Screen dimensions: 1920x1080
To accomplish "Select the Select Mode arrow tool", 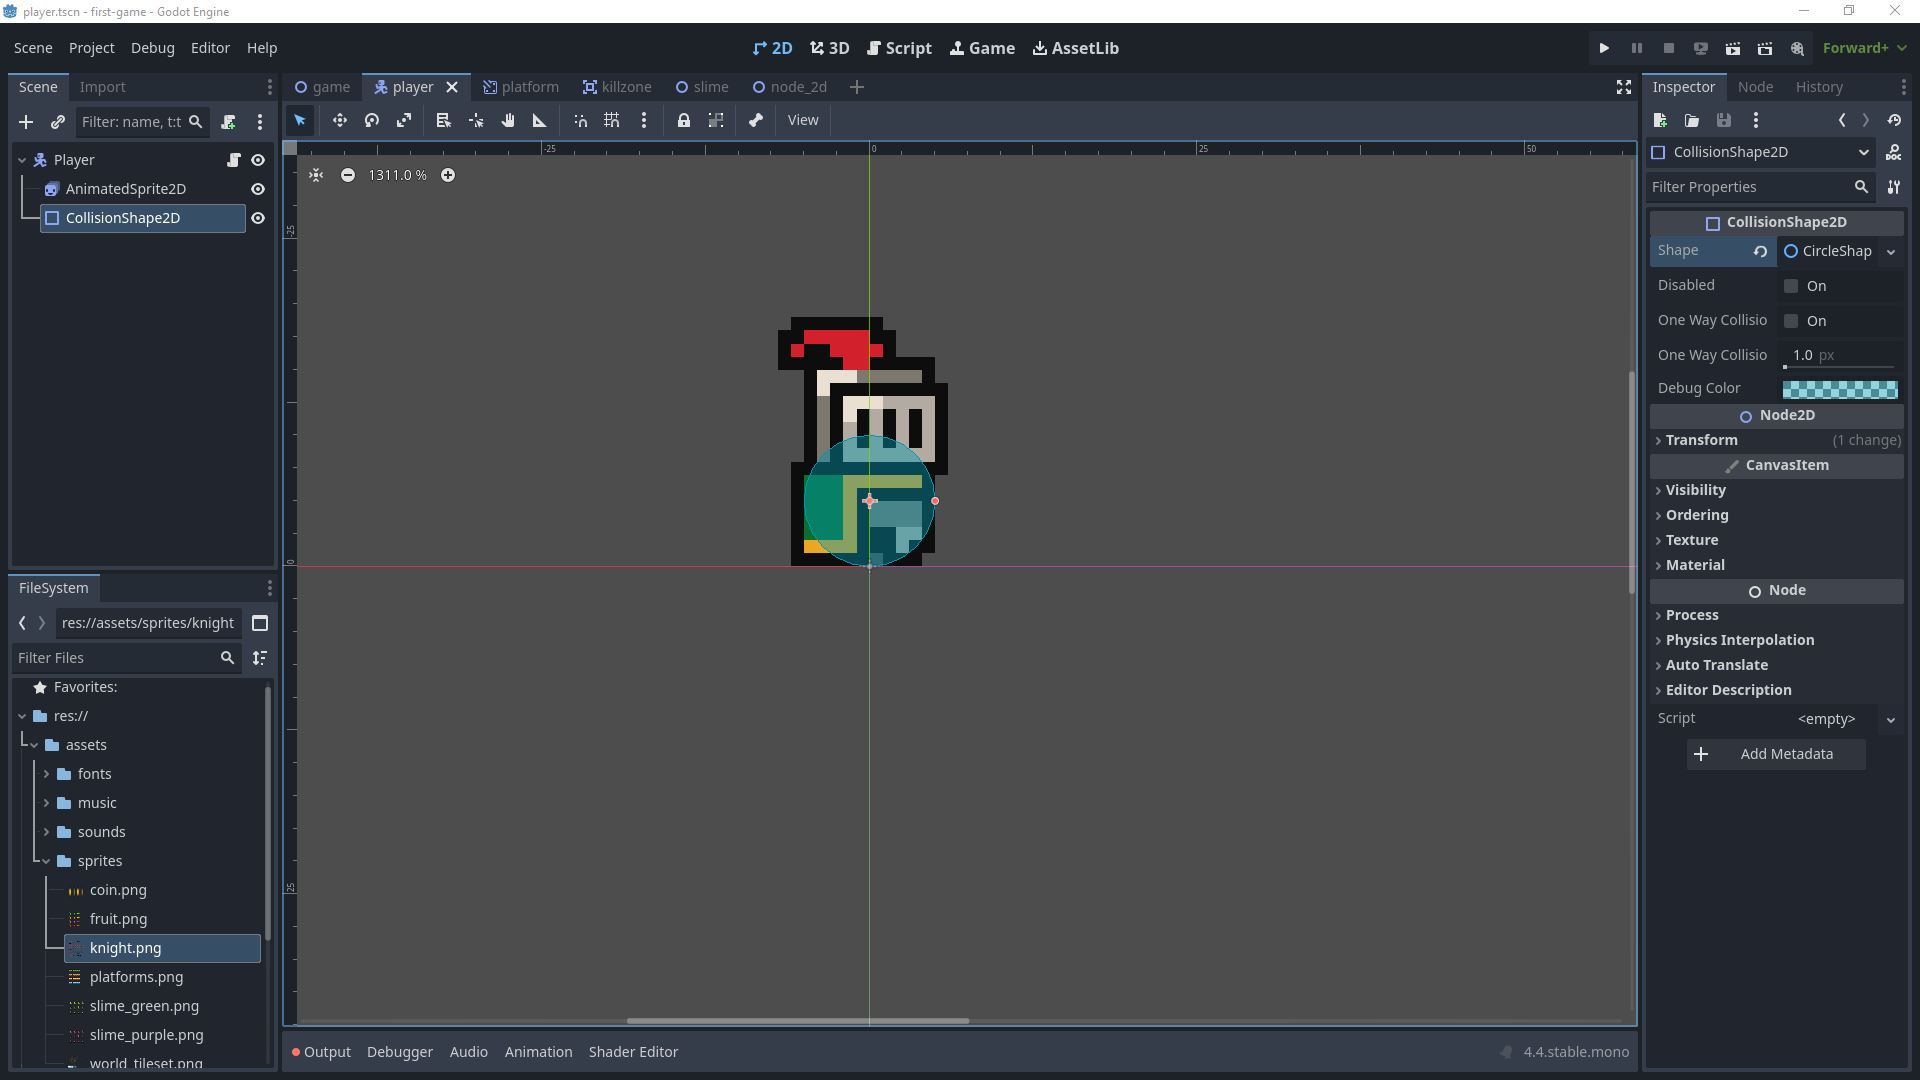I will [x=300, y=121].
